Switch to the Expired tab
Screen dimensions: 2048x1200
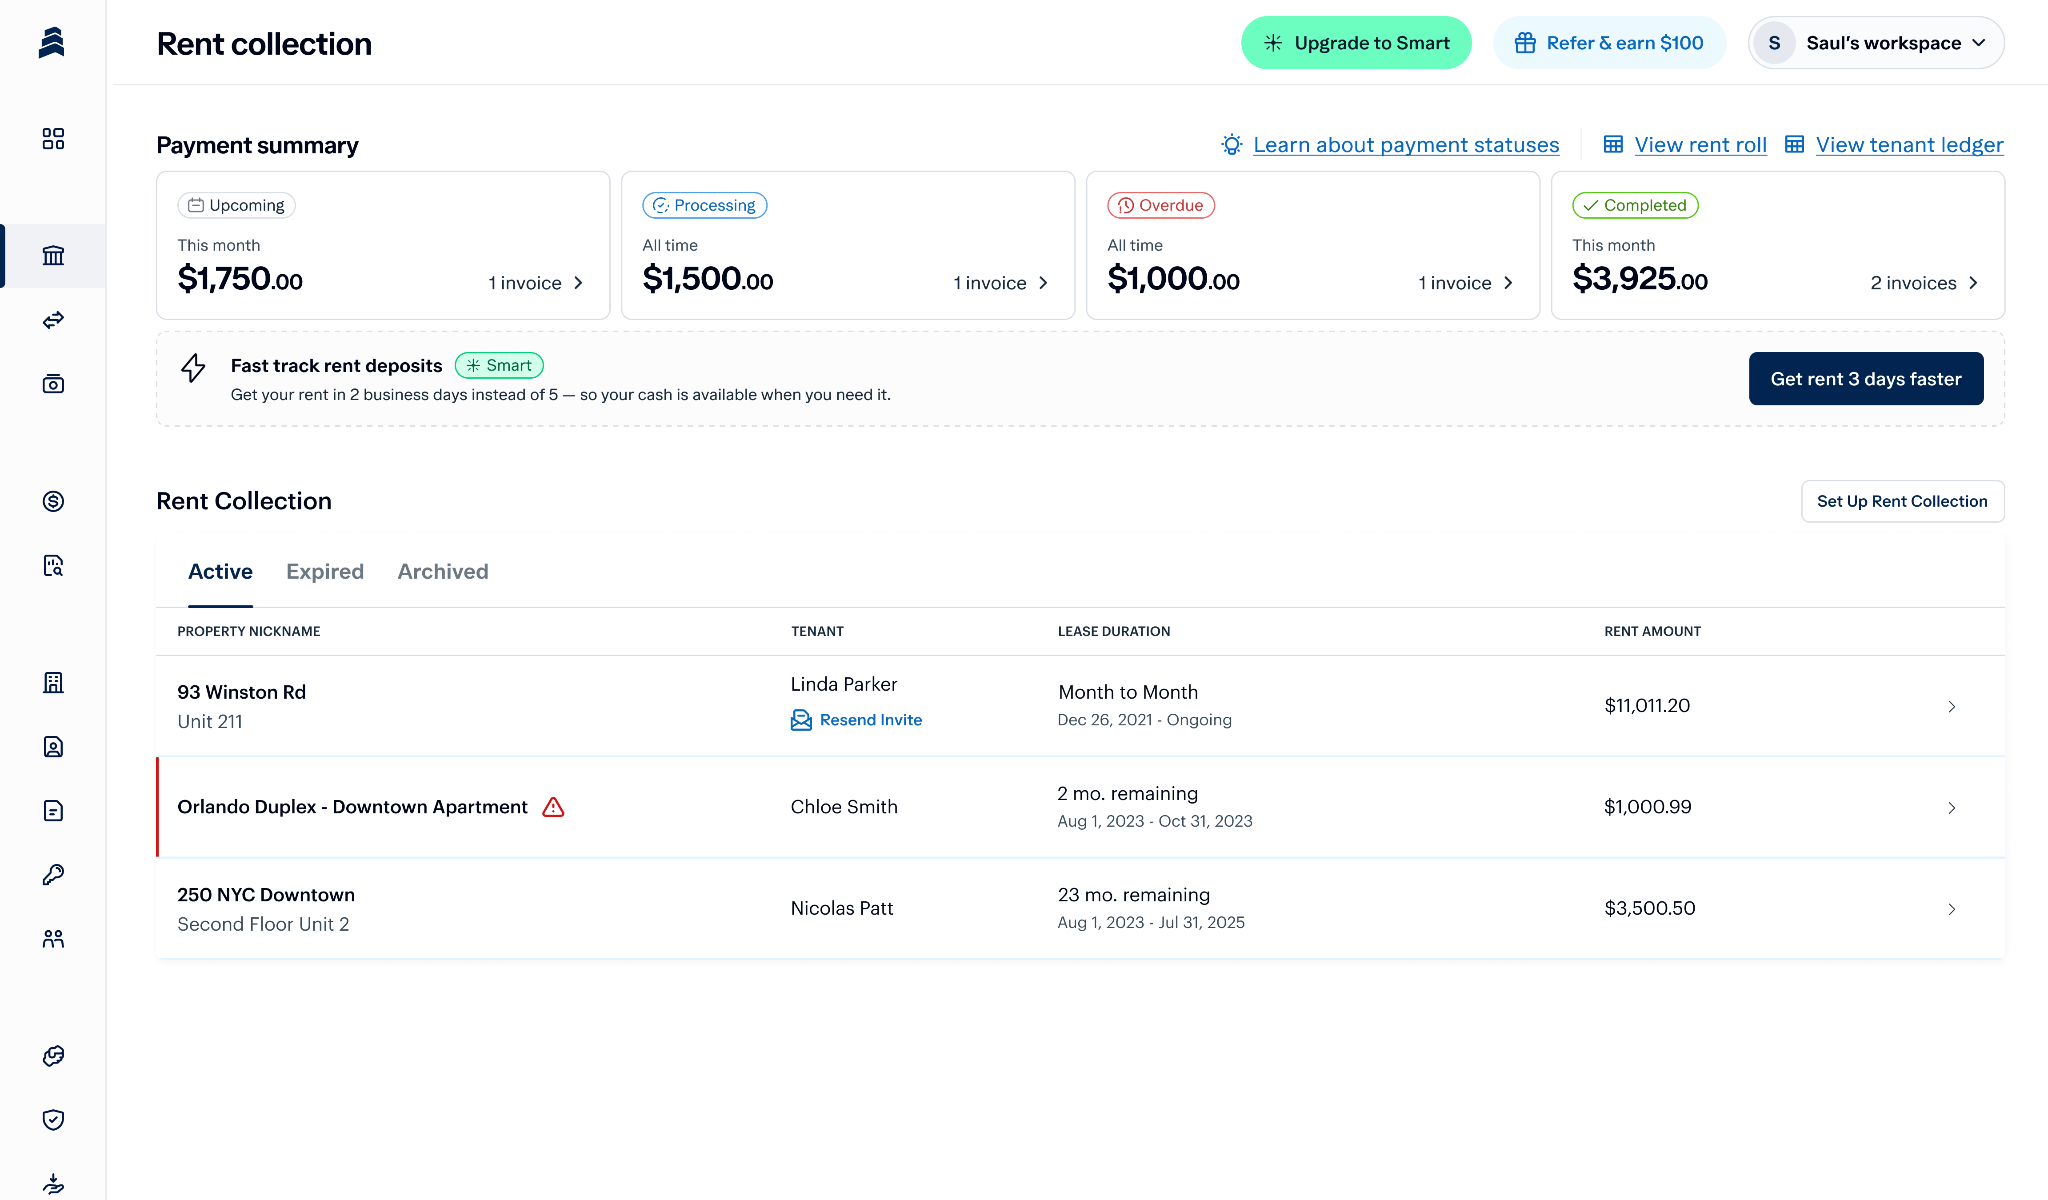pos(324,572)
